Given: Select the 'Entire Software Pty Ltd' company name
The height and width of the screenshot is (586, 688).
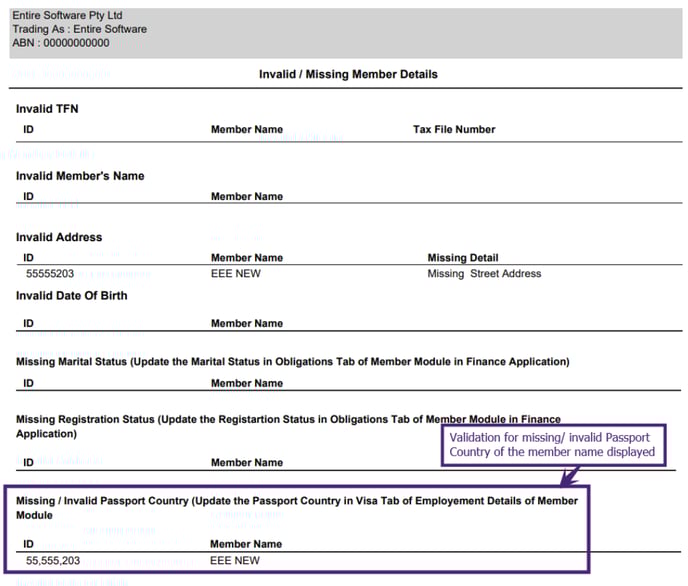Looking at the screenshot, I should pyautogui.click(x=67, y=15).
